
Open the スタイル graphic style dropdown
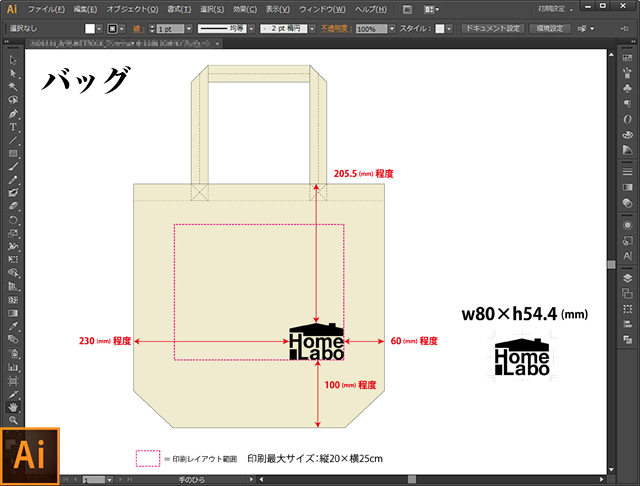coord(449,29)
